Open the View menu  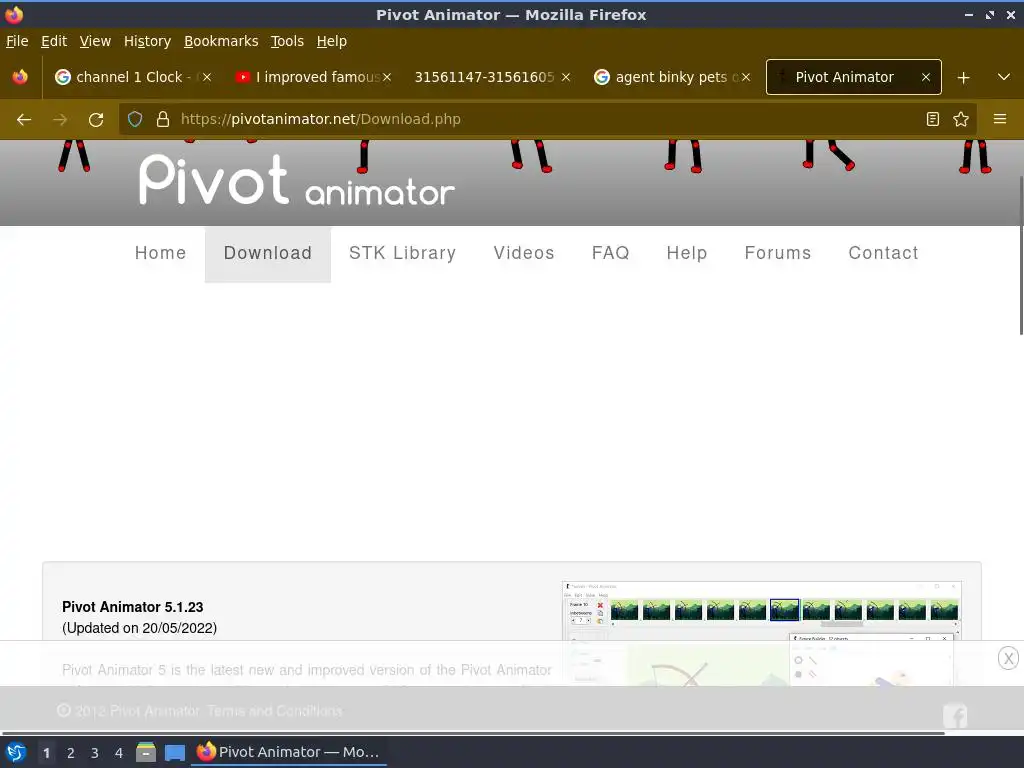click(x=95, y=41)
